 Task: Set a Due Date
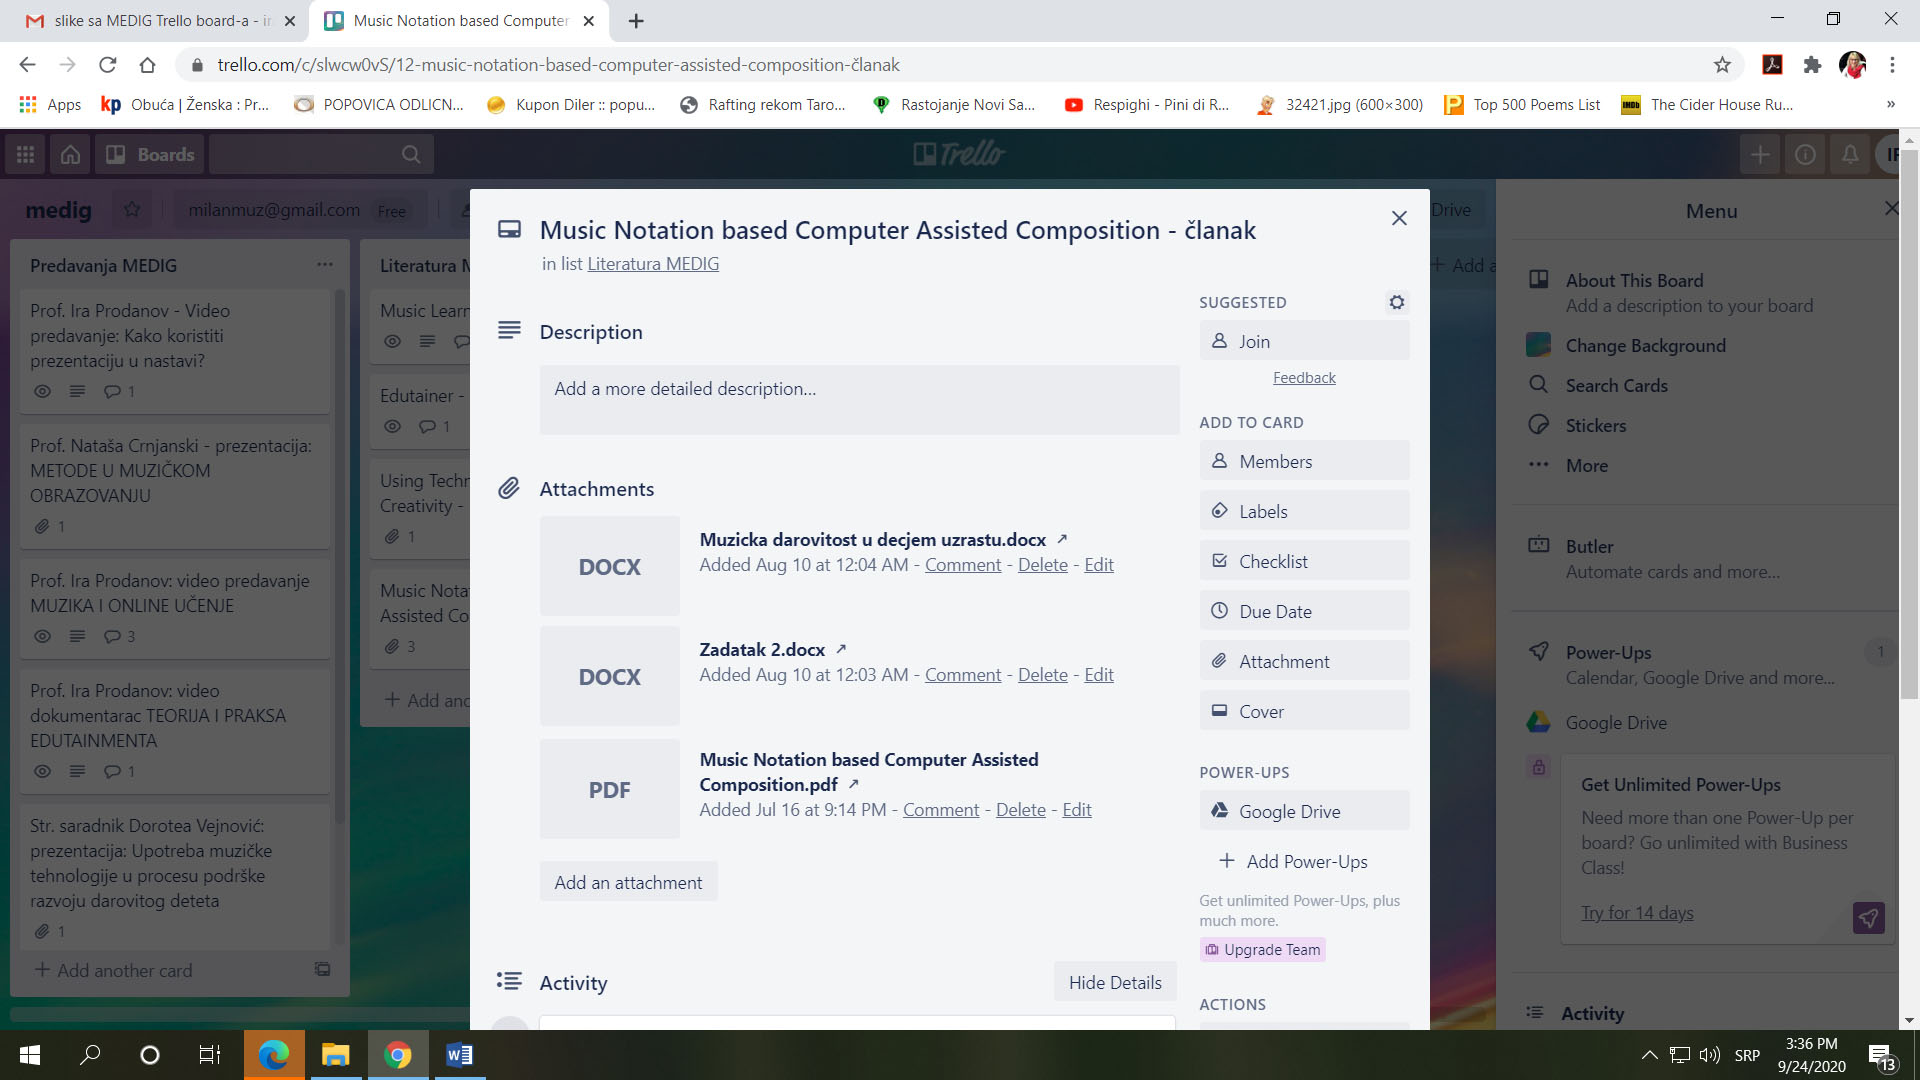pos(1304,611)
